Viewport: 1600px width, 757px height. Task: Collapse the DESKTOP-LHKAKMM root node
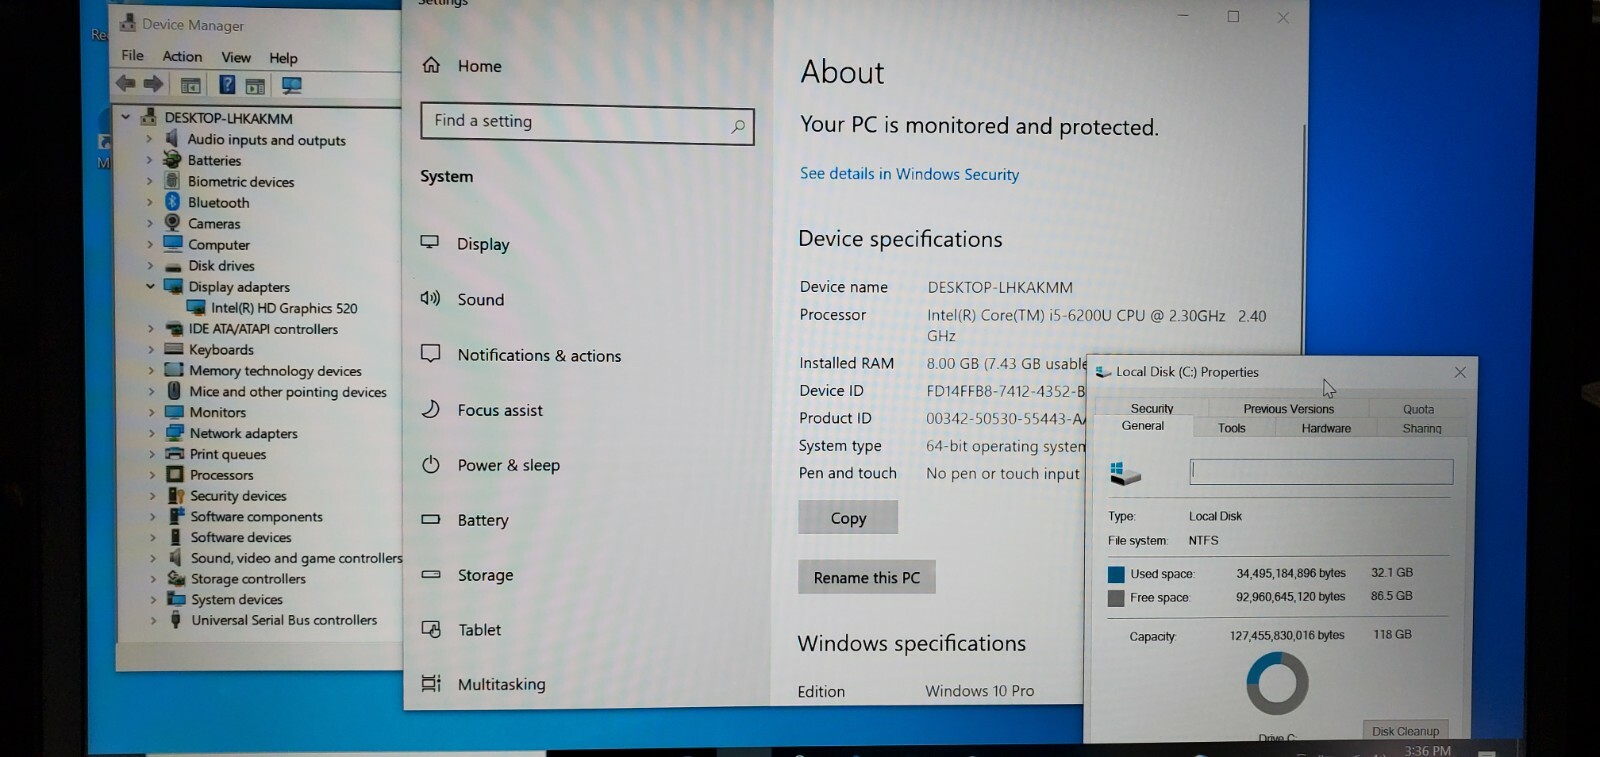coord(126,117)
